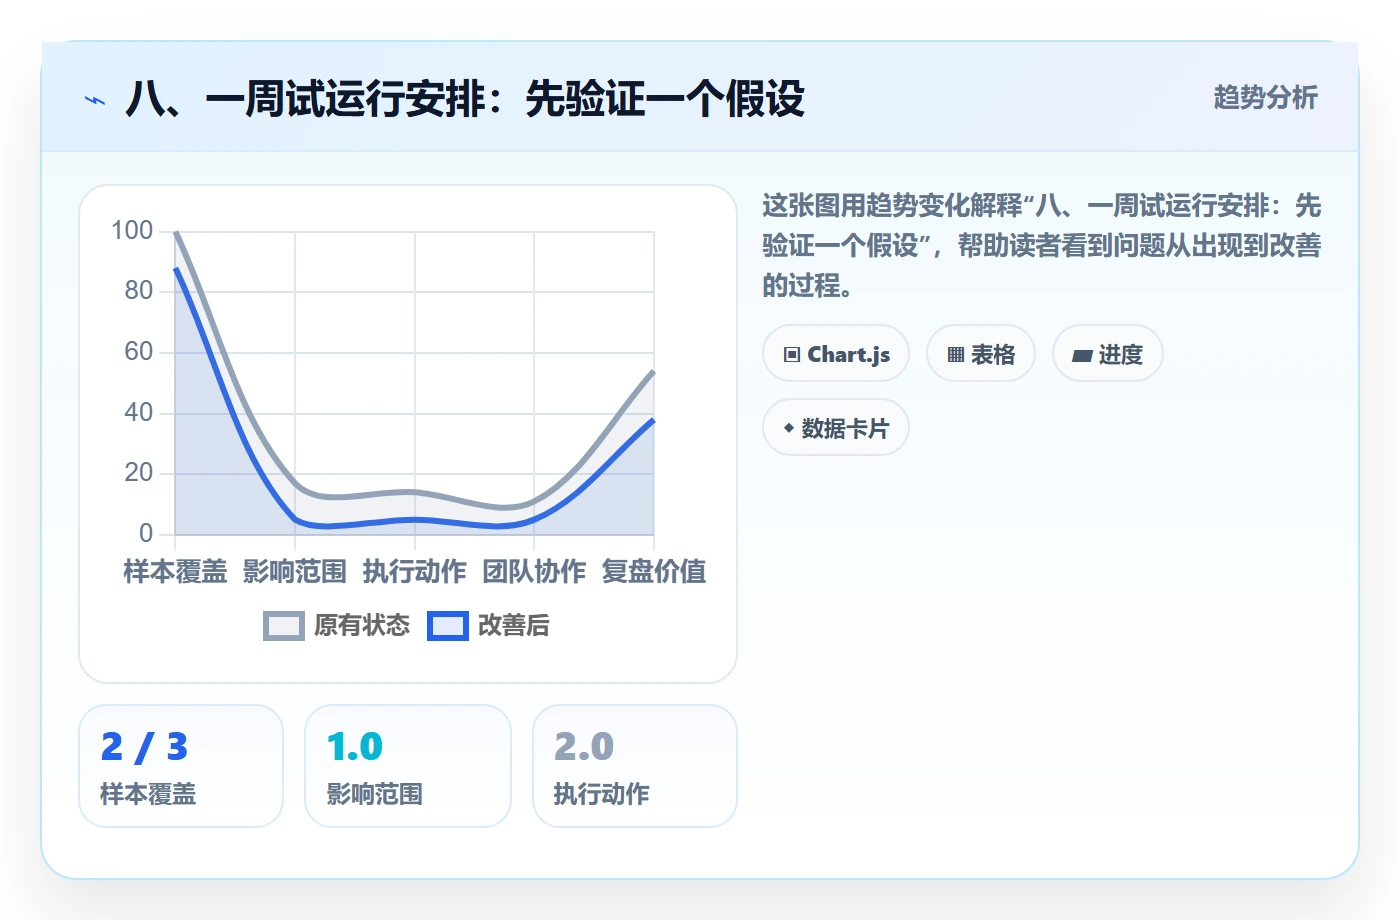Select the 数据卡片 tag chip

click(836, 427)
